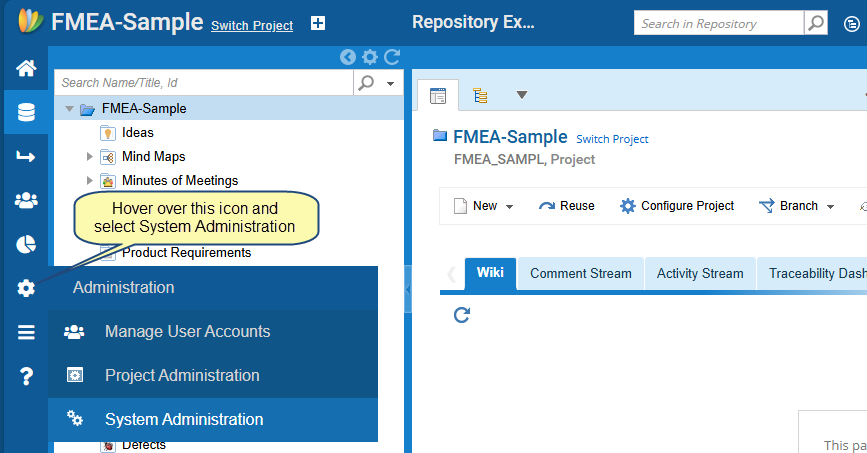This screenshot has height=453, width=867.
Task: Collapse the FMEA-Sample tree node
Action: (69, 109)
